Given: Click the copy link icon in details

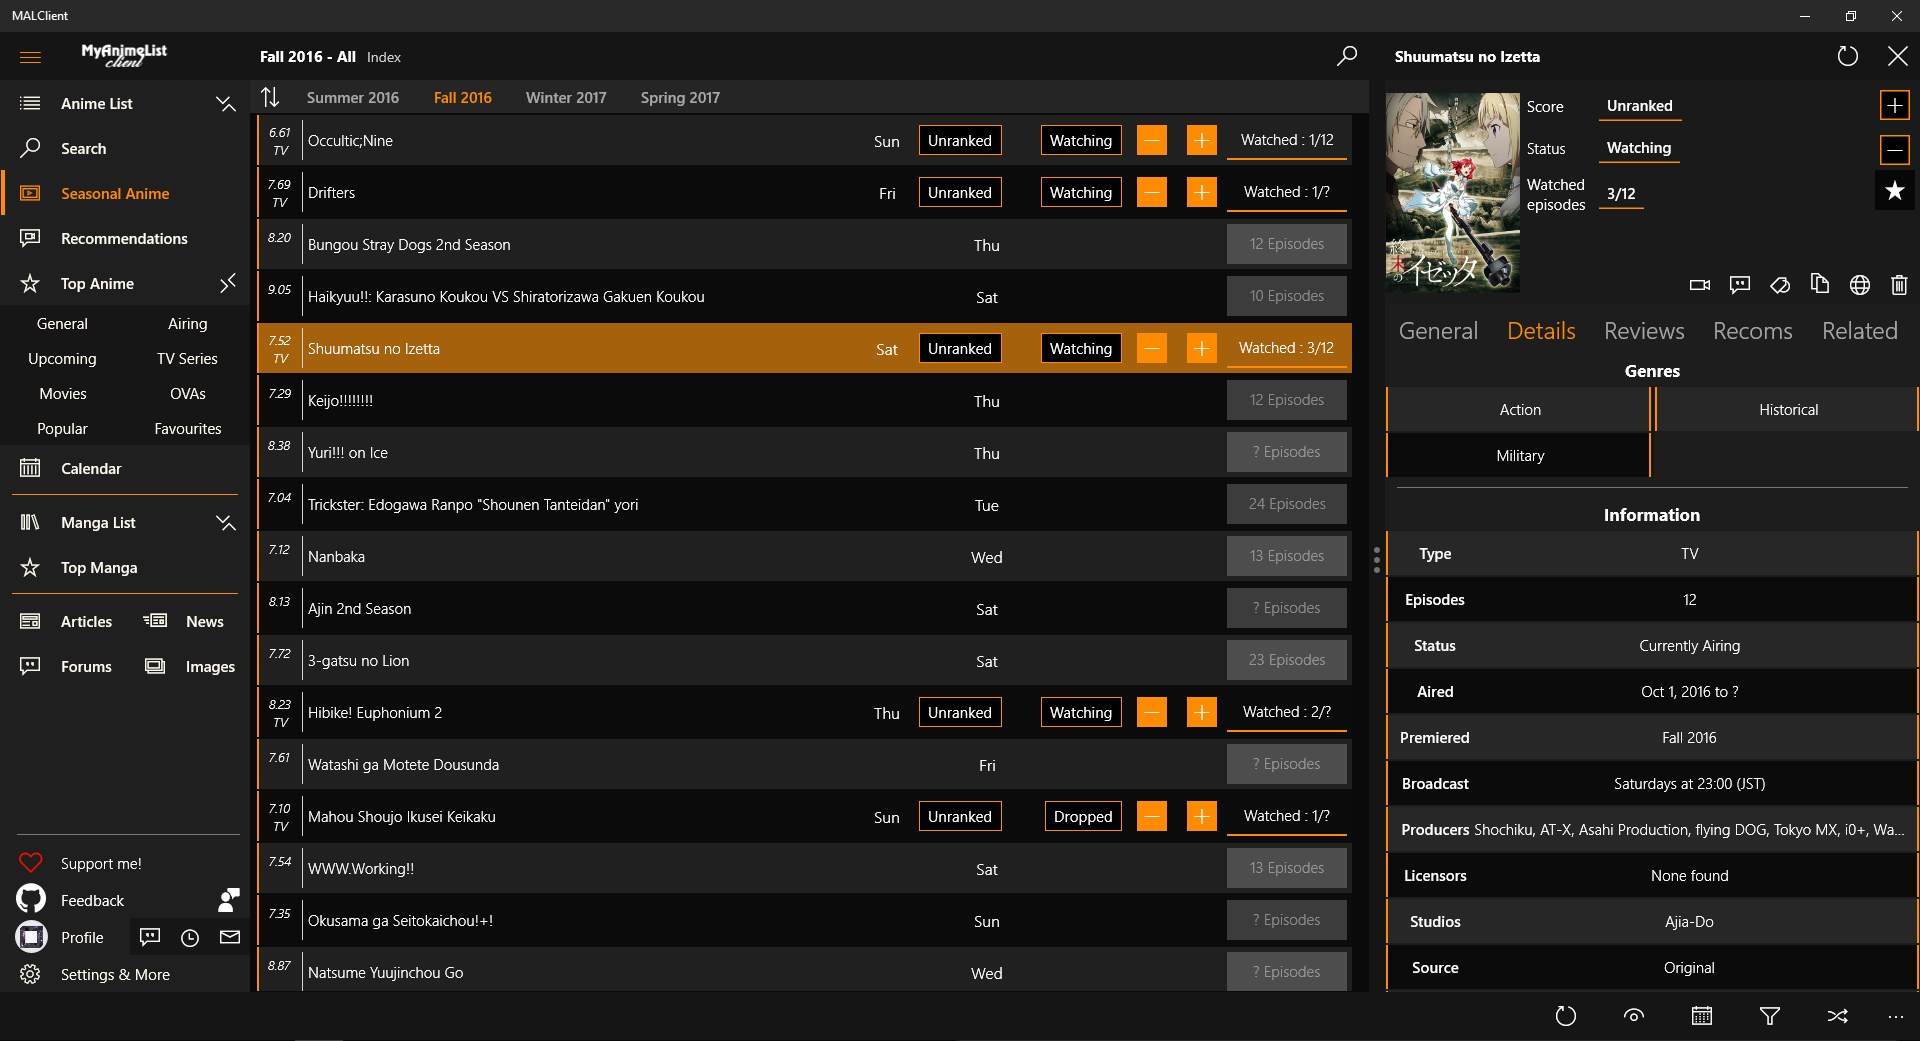Looking at the screenshot, I should click(x=1820, y=285).
